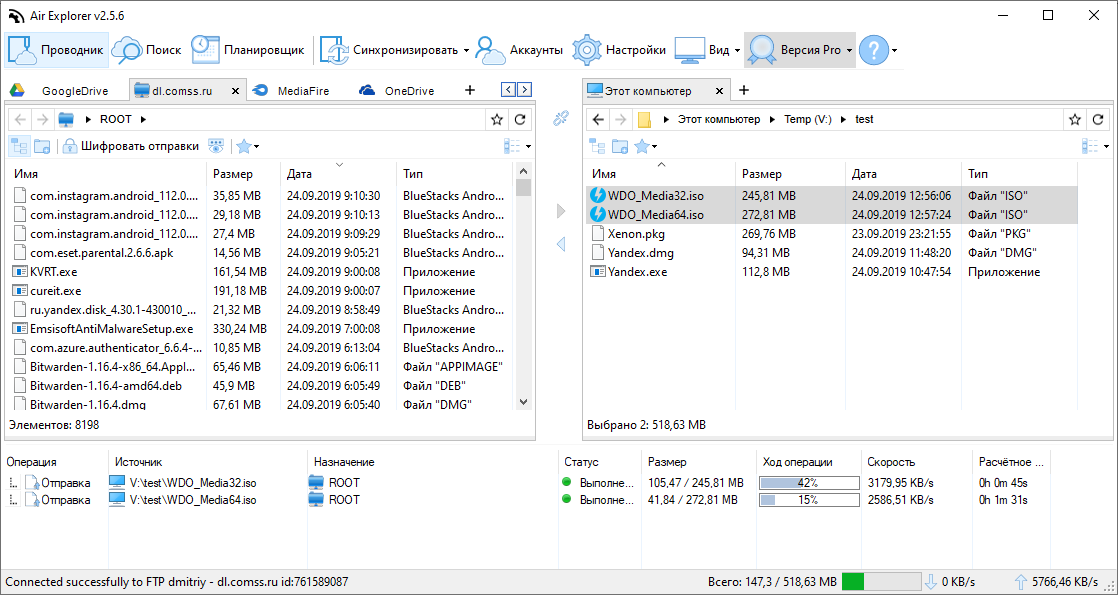Sort the left pane by Размер column
This screenshot has width=1118, height=595.
pyautogui.click(x=242, y=173)
